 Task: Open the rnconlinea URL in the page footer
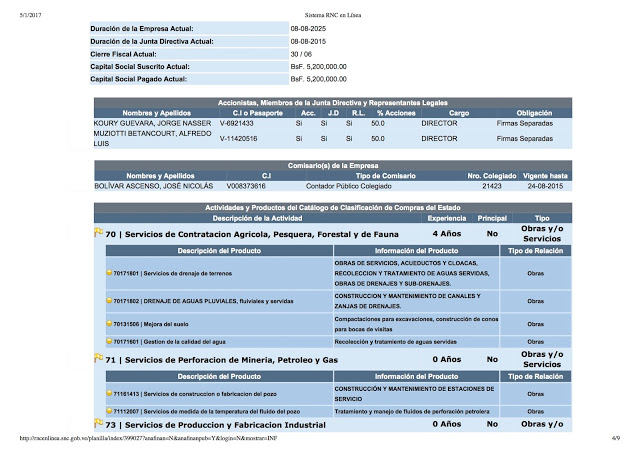[x=149, y=438]
